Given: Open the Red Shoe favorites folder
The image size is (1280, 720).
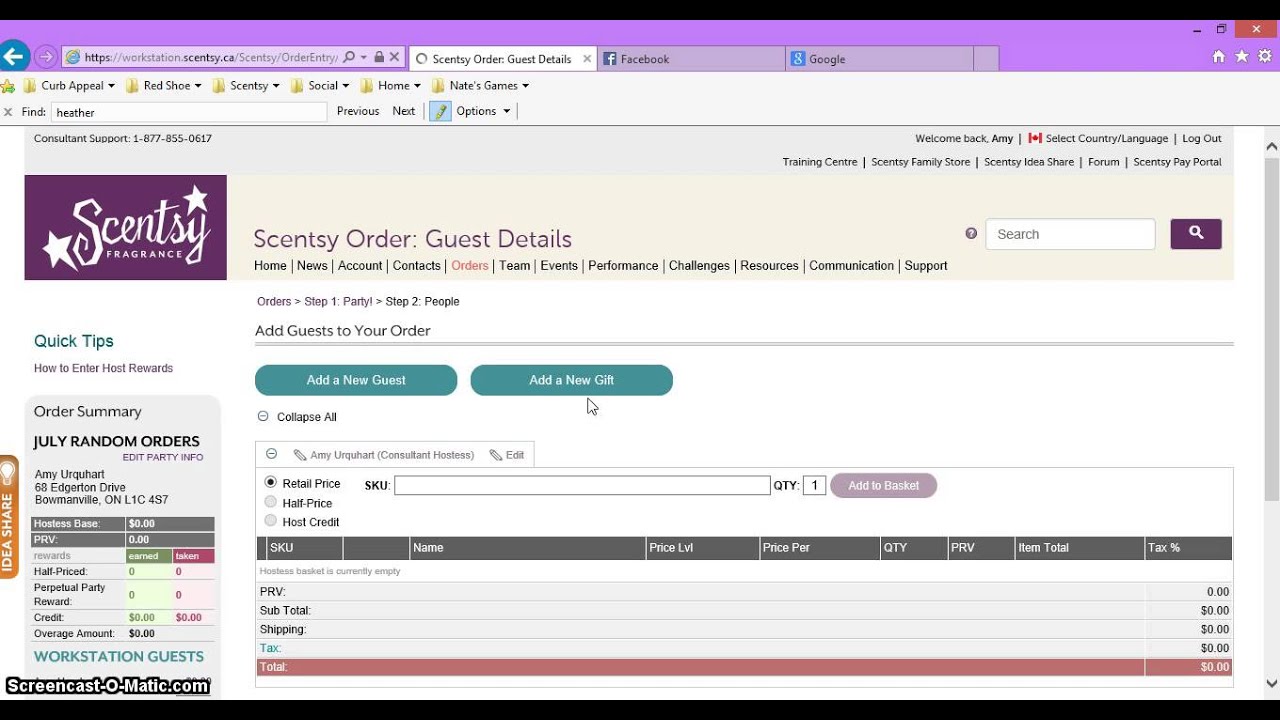Looking at the screenshot, I should (x=163, y=85).
